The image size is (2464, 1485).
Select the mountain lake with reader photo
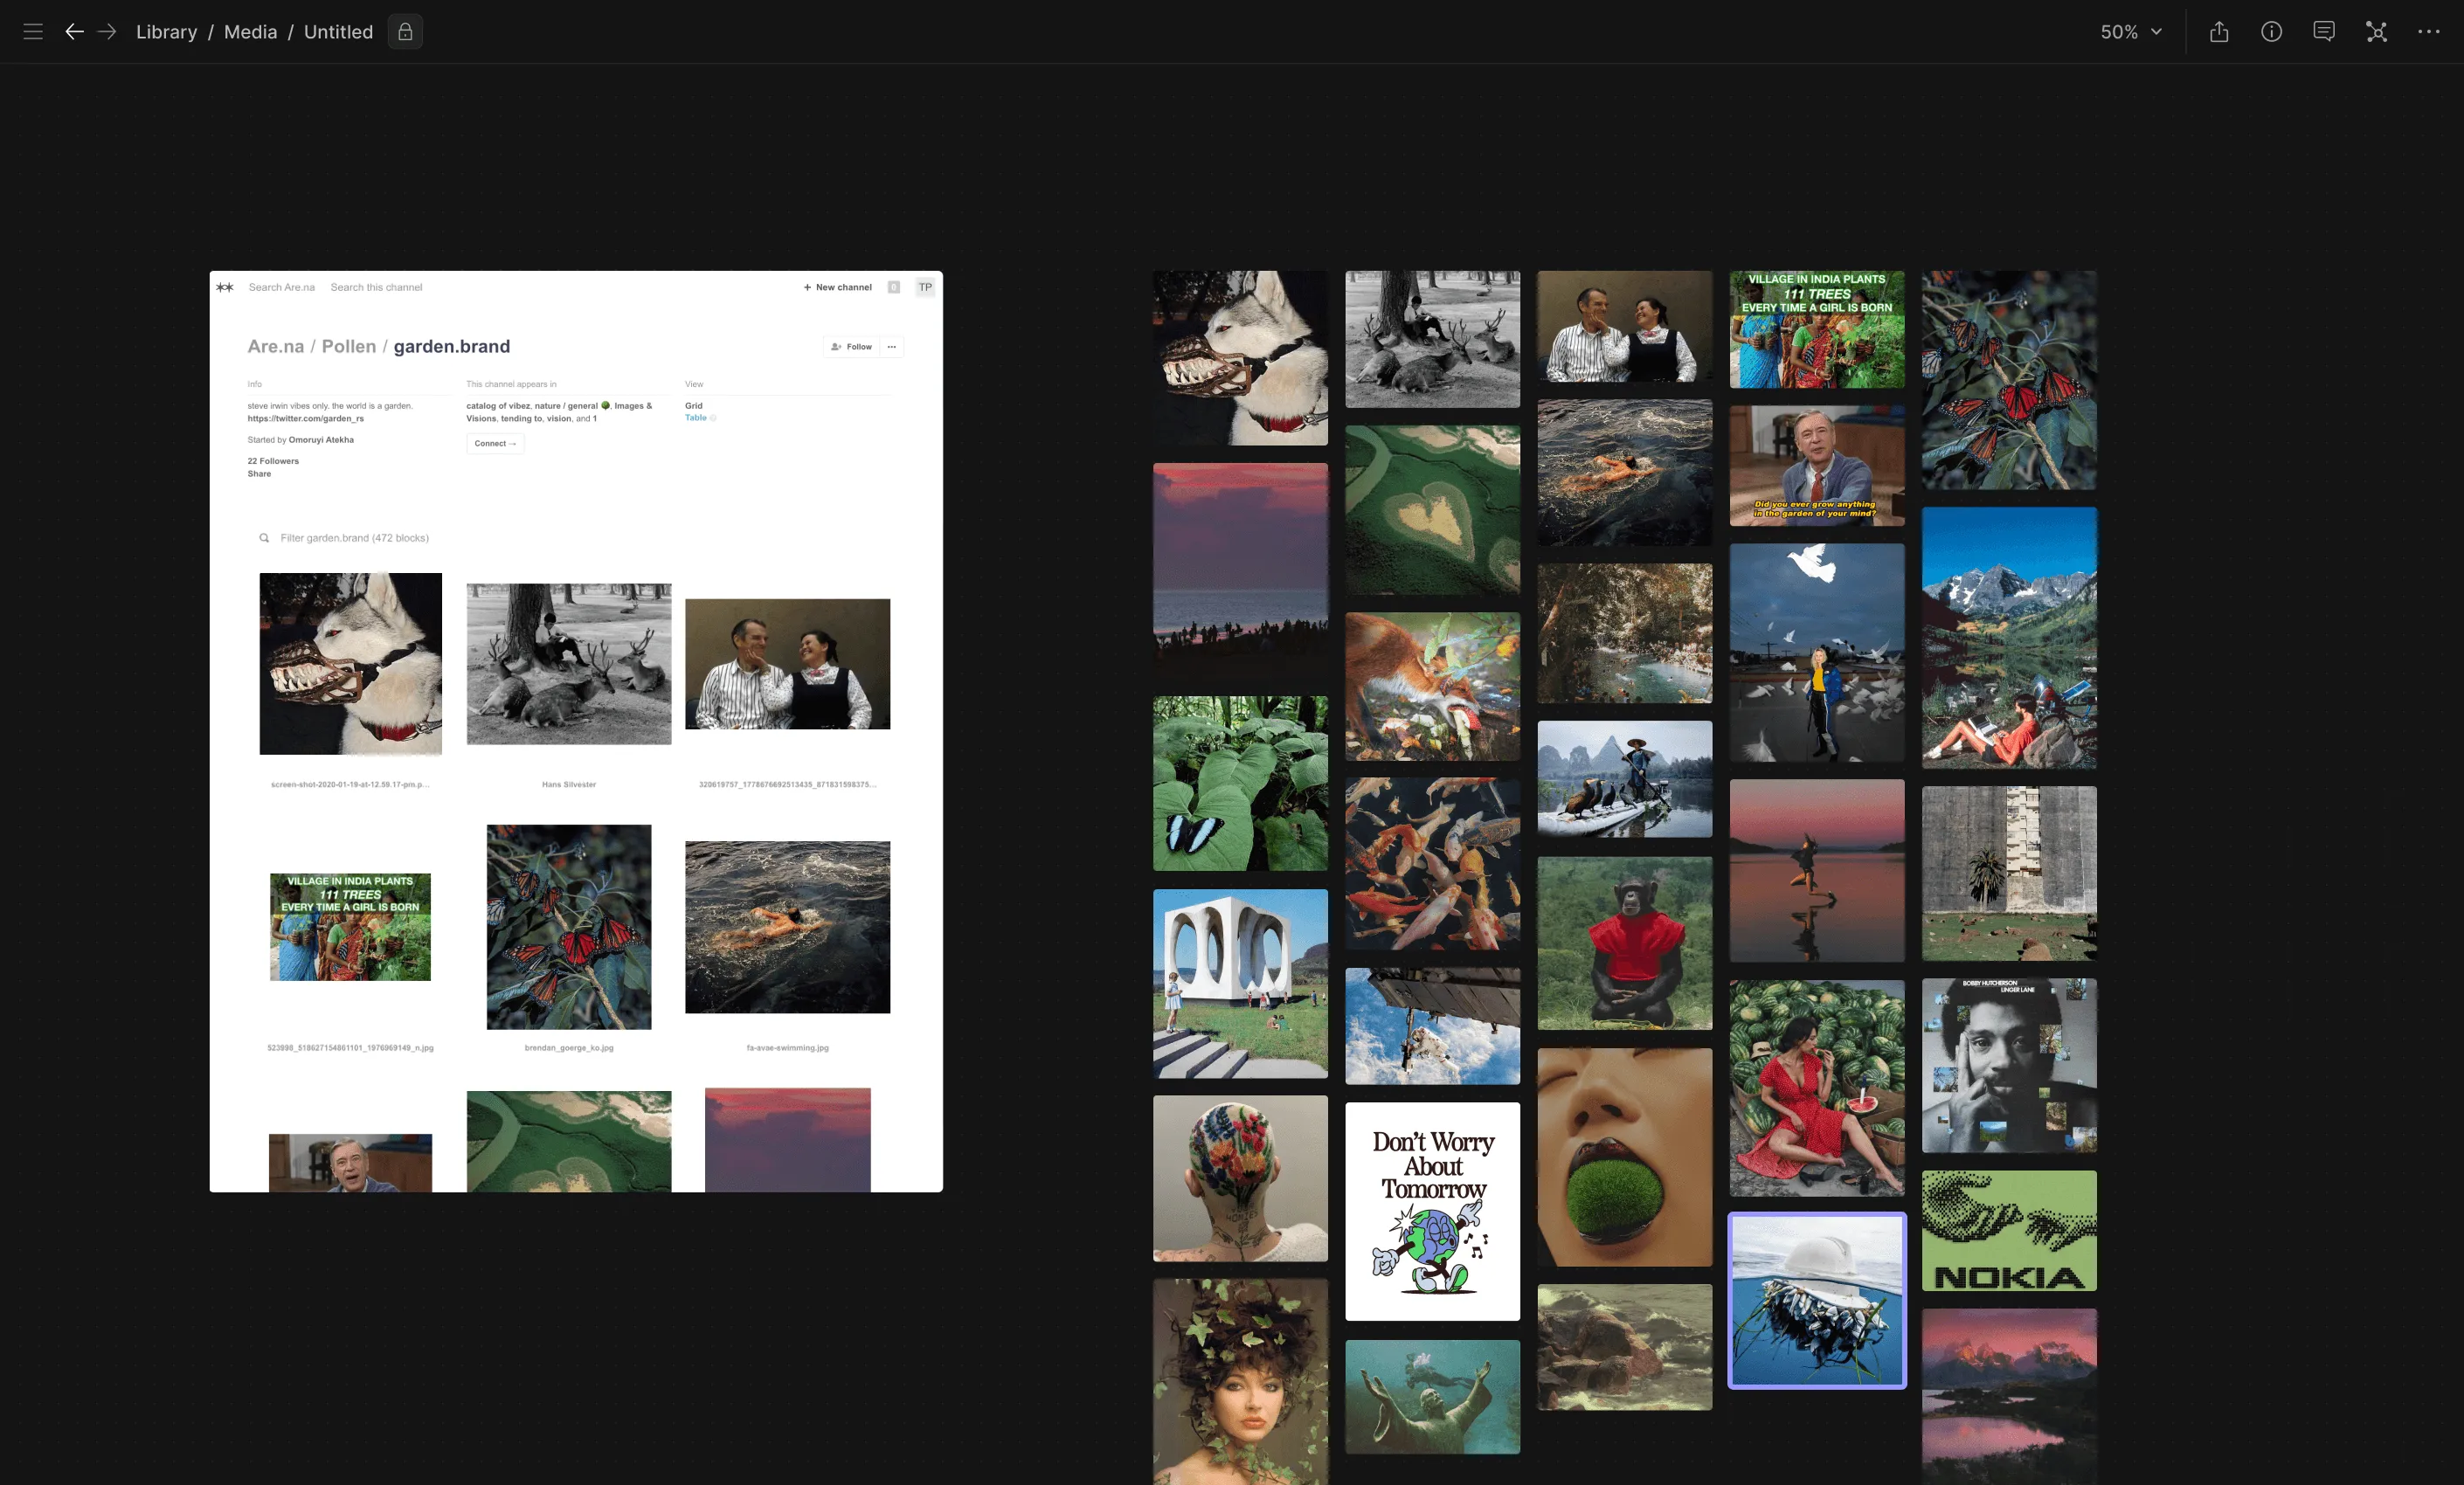coord(2009,638)
